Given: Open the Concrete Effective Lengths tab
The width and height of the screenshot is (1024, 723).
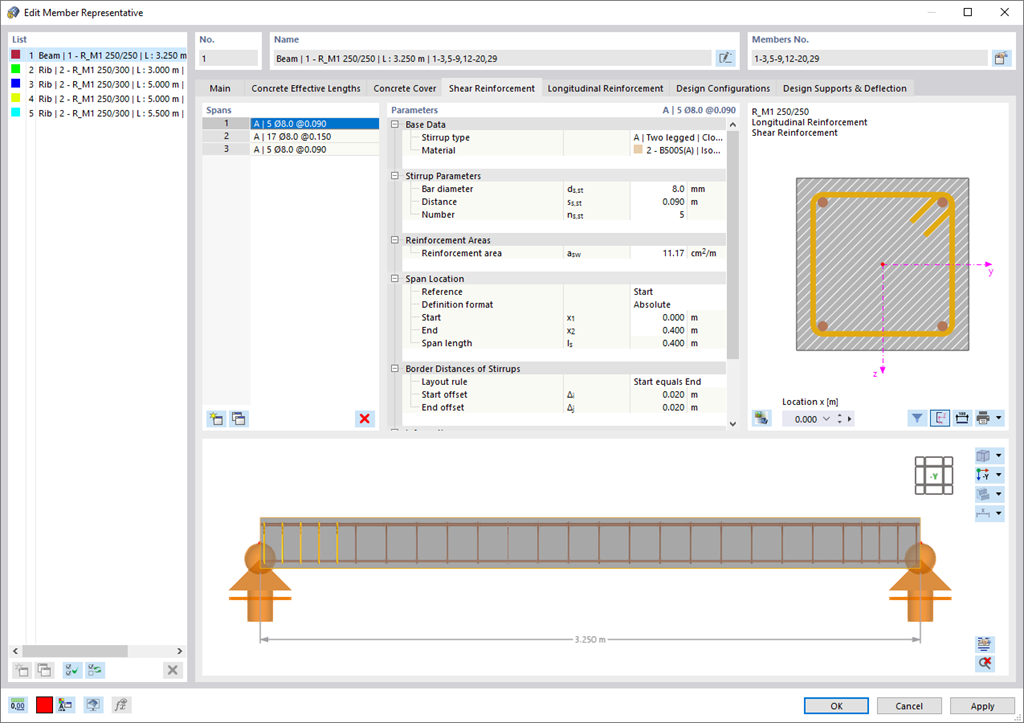Looking at the screenshot, I should [306, 88].
